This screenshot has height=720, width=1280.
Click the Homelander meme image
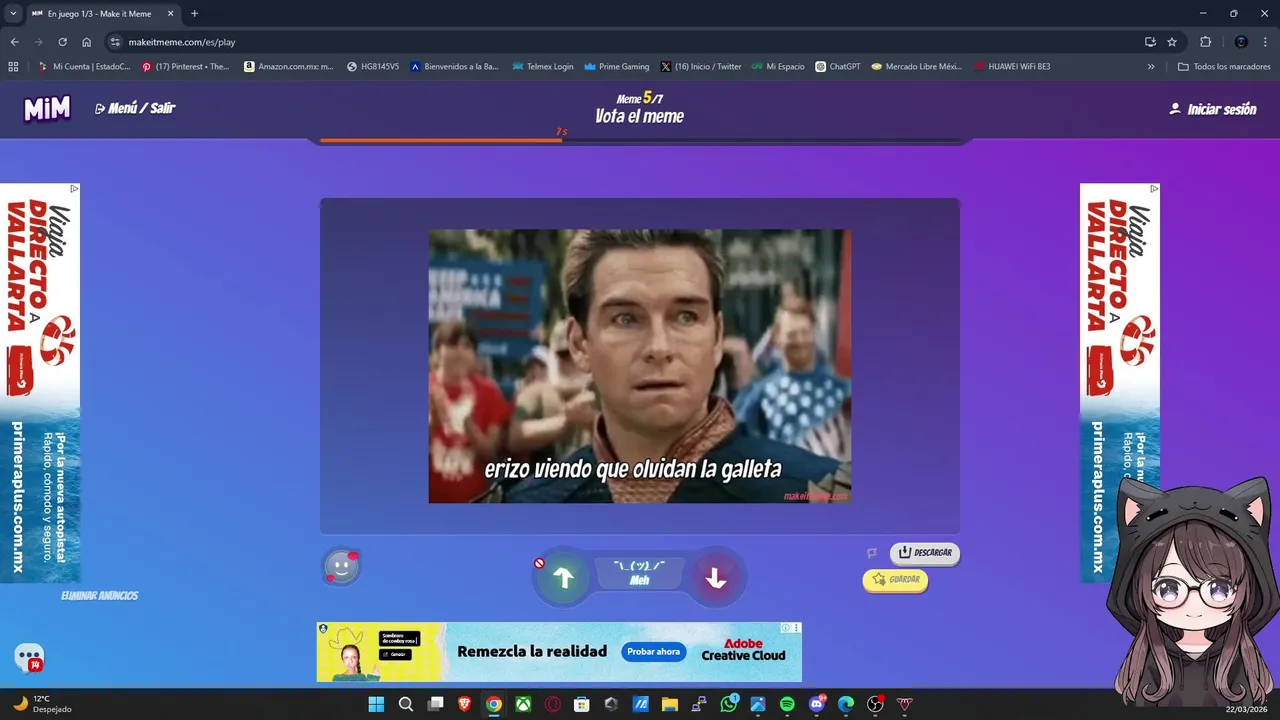coord(640,366)
